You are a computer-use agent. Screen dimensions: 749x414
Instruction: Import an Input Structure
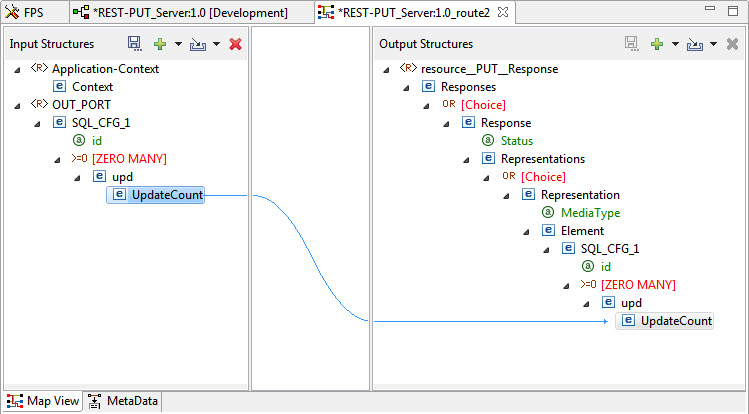click(198, 44)
